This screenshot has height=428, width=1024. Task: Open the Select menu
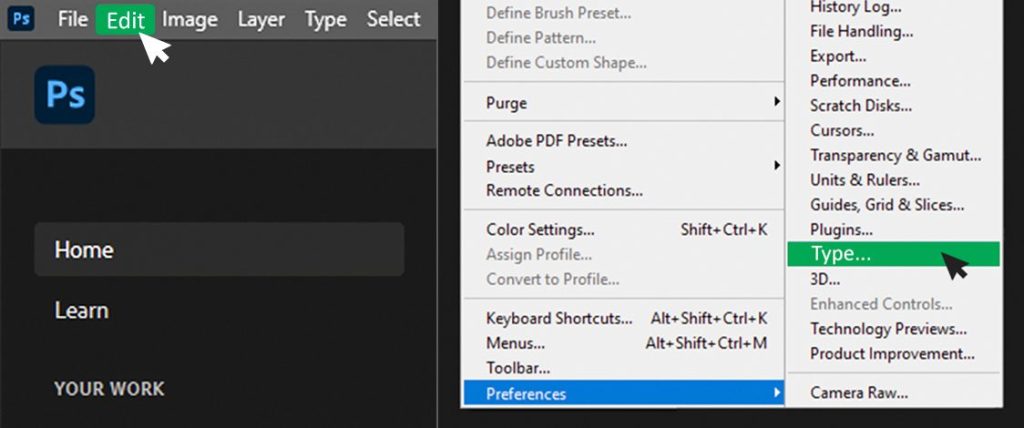393,19
